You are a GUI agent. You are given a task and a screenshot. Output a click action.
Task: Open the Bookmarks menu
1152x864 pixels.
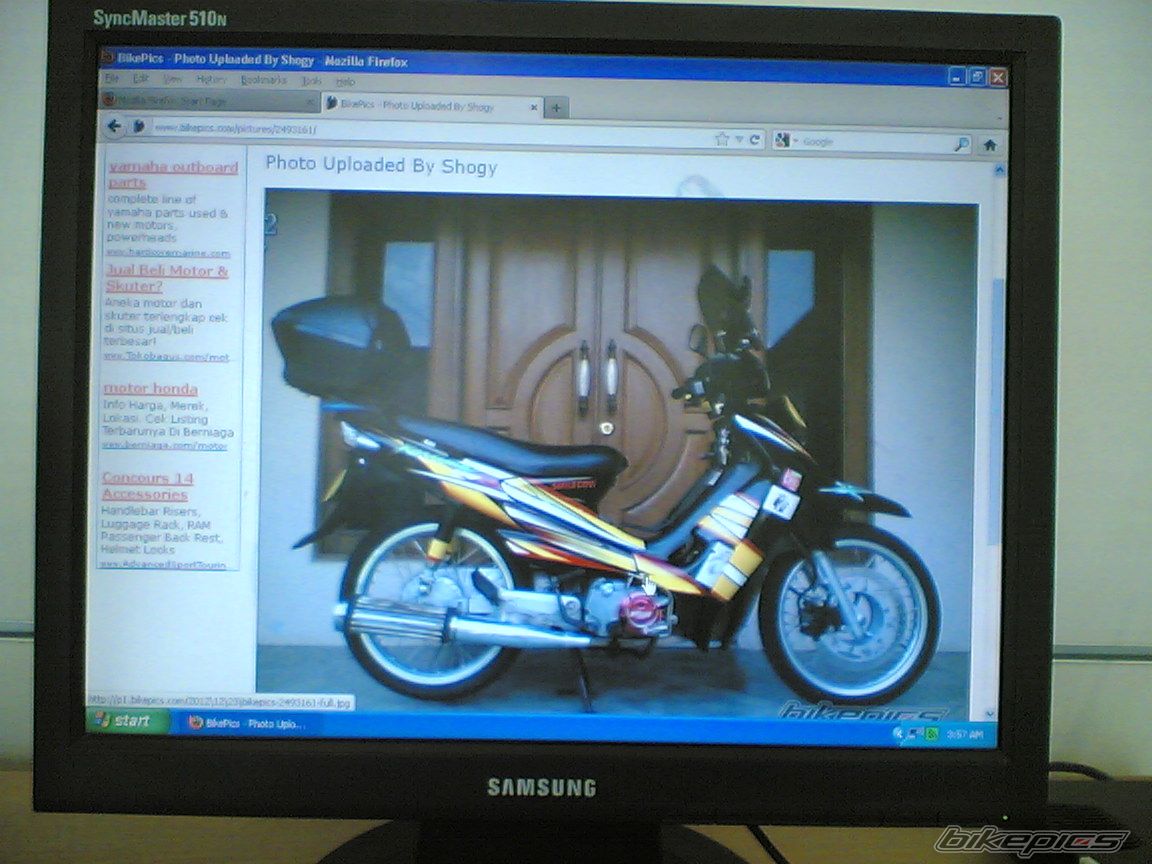(263, 80)
